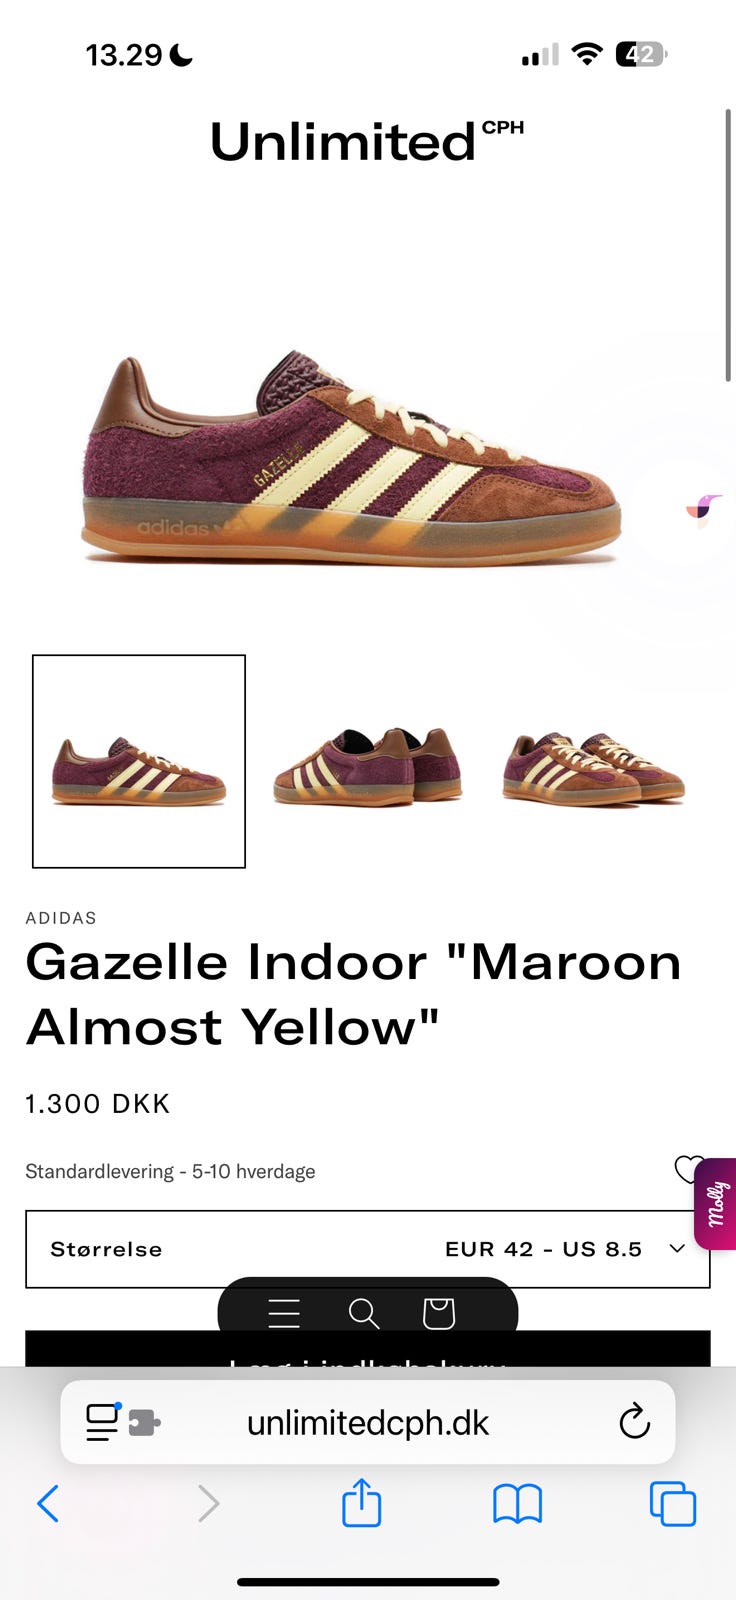Image resolution: width=736 pixels, height=1600 pixels.
Task: Tap the black add to cart button
Action: (368, 1349)
